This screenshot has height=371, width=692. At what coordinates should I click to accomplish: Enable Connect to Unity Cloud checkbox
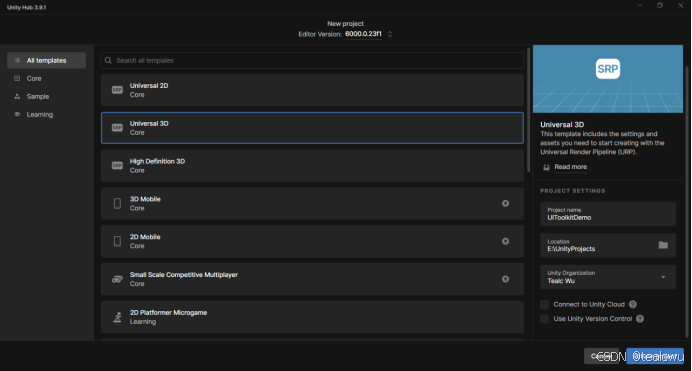[x=545, y=304]
